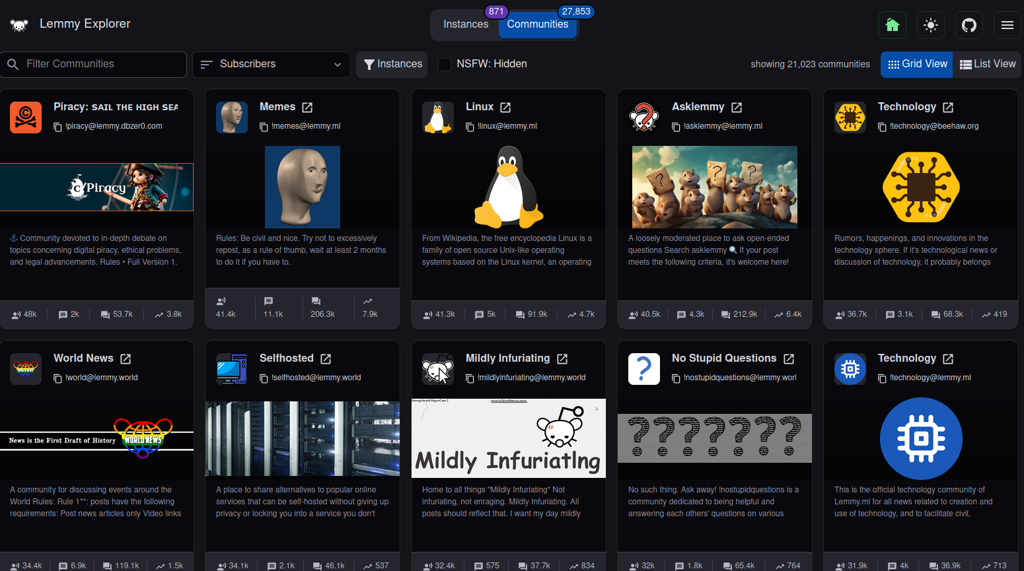Open the GitHub repository icon
Image resolution: width=1024 pixels, height=571 pixels.
point(968,25)
